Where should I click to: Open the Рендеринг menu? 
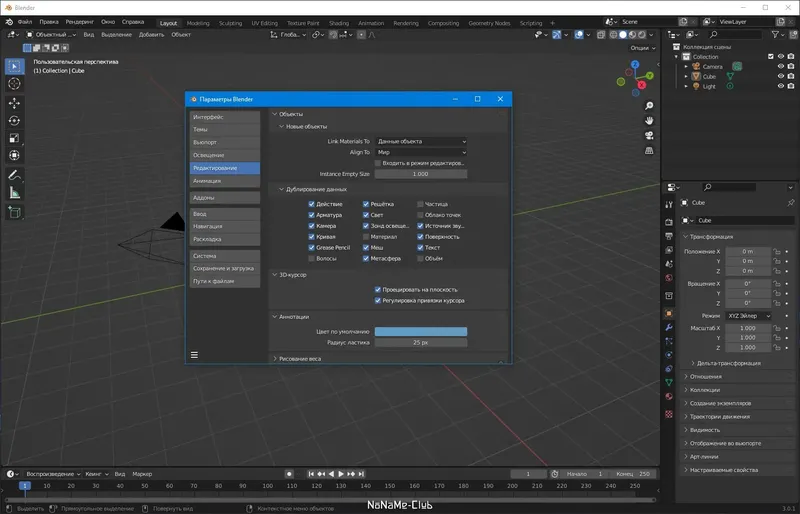tap(79, 21)
